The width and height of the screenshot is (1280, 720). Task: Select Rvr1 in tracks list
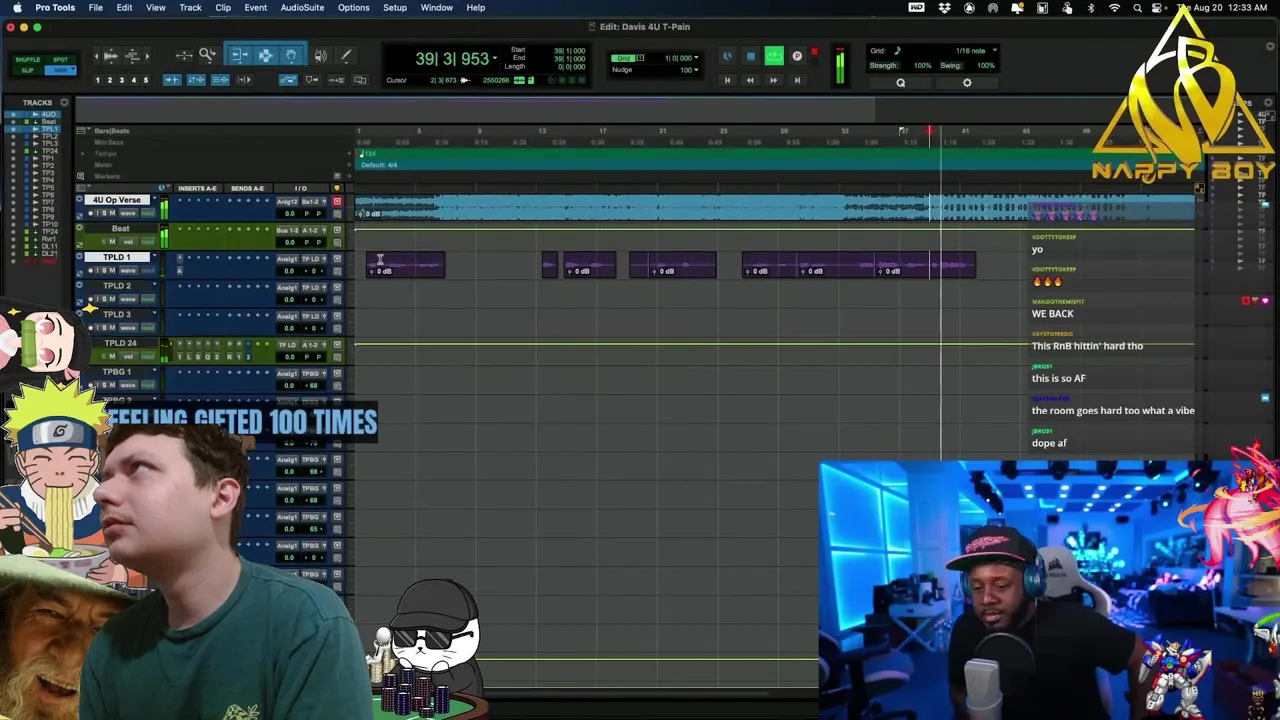[48, 239]
